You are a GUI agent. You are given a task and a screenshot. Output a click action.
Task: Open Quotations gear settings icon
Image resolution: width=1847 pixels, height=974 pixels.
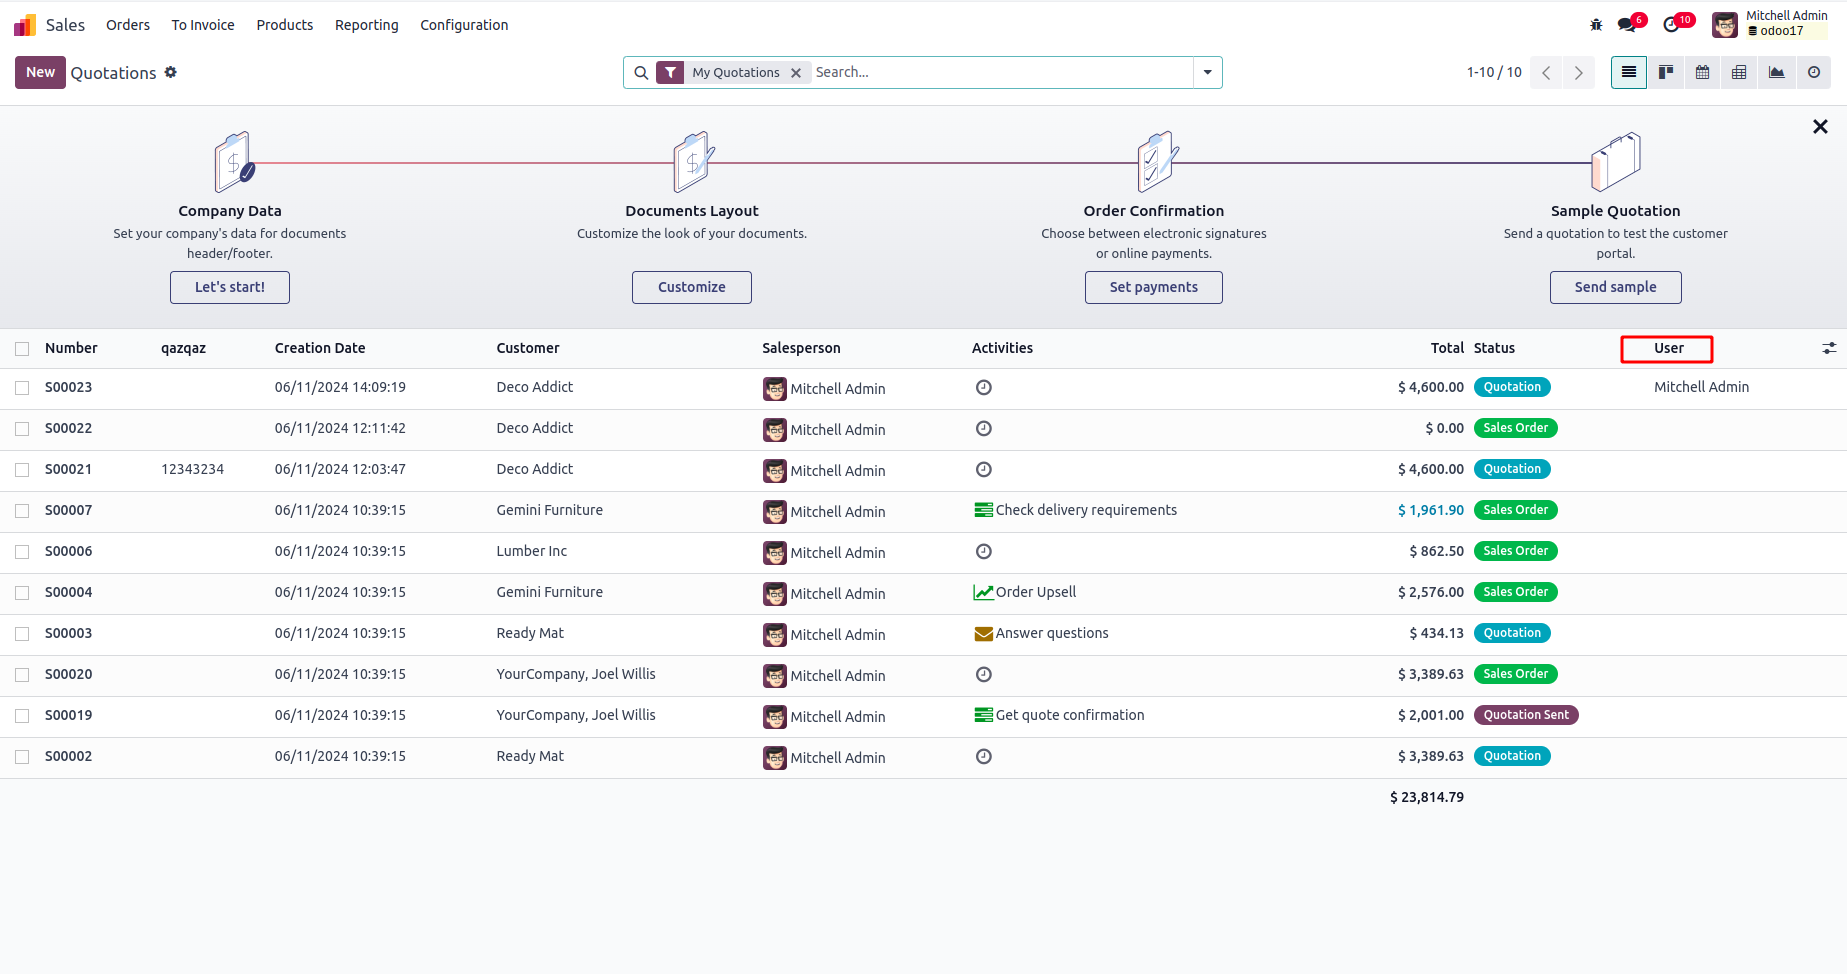click(171, 72)
